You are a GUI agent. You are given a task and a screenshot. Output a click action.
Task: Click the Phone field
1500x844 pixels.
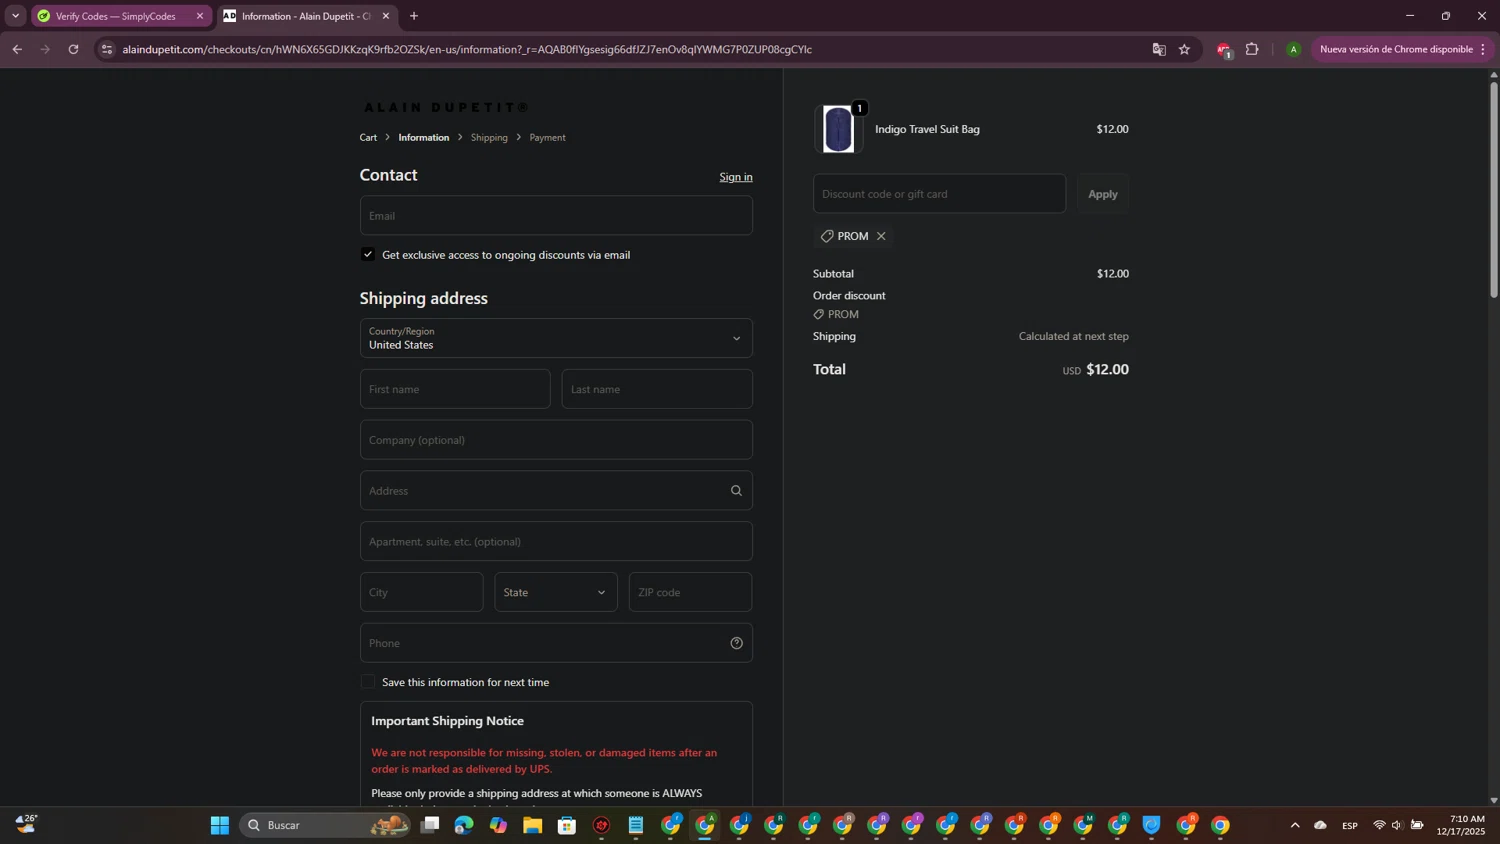coord(556,643)
